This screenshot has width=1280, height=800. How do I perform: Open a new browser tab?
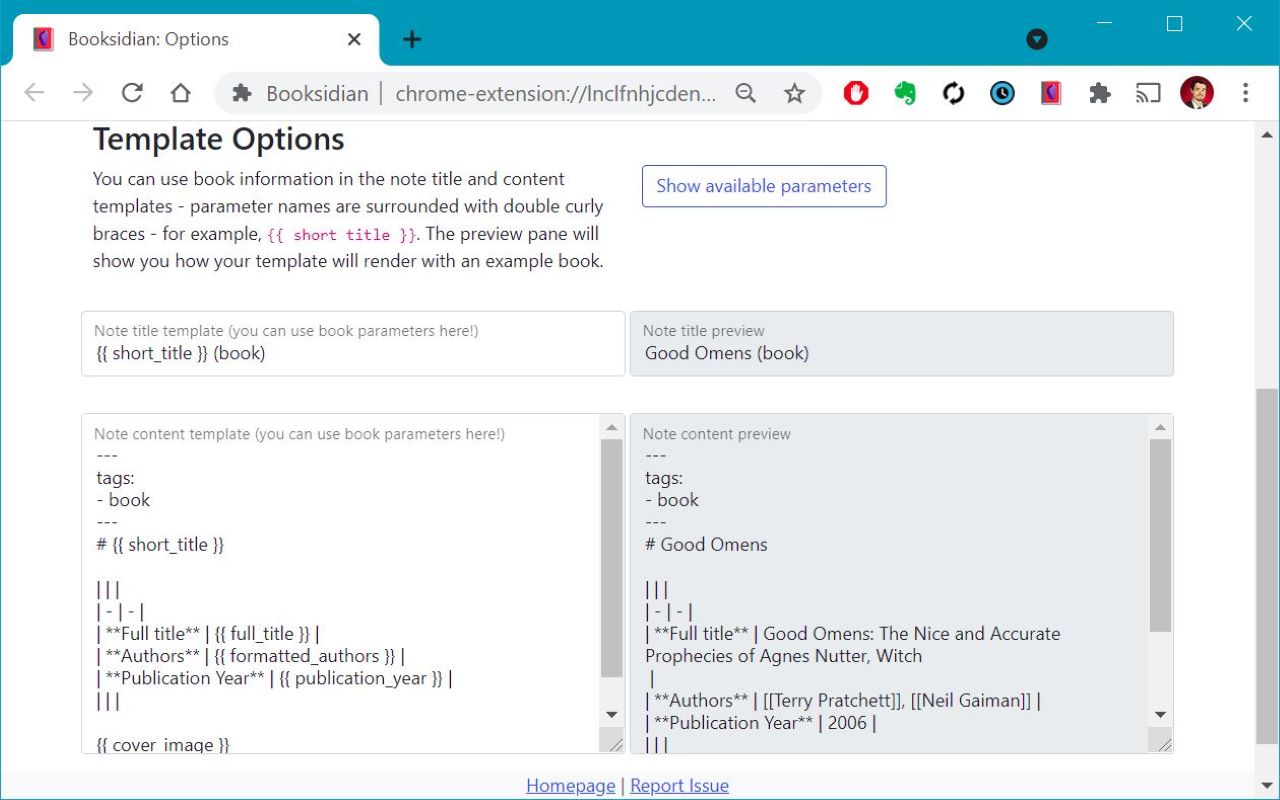(412, 39)
